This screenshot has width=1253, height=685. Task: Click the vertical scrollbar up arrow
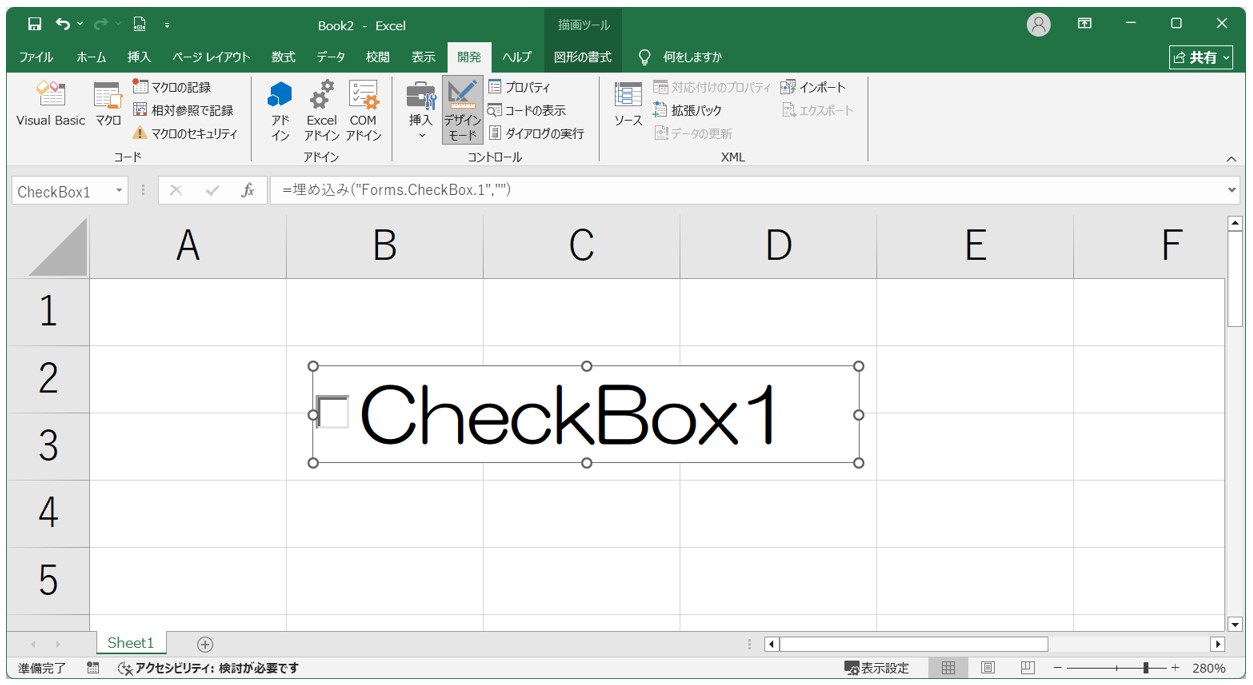1234,224
